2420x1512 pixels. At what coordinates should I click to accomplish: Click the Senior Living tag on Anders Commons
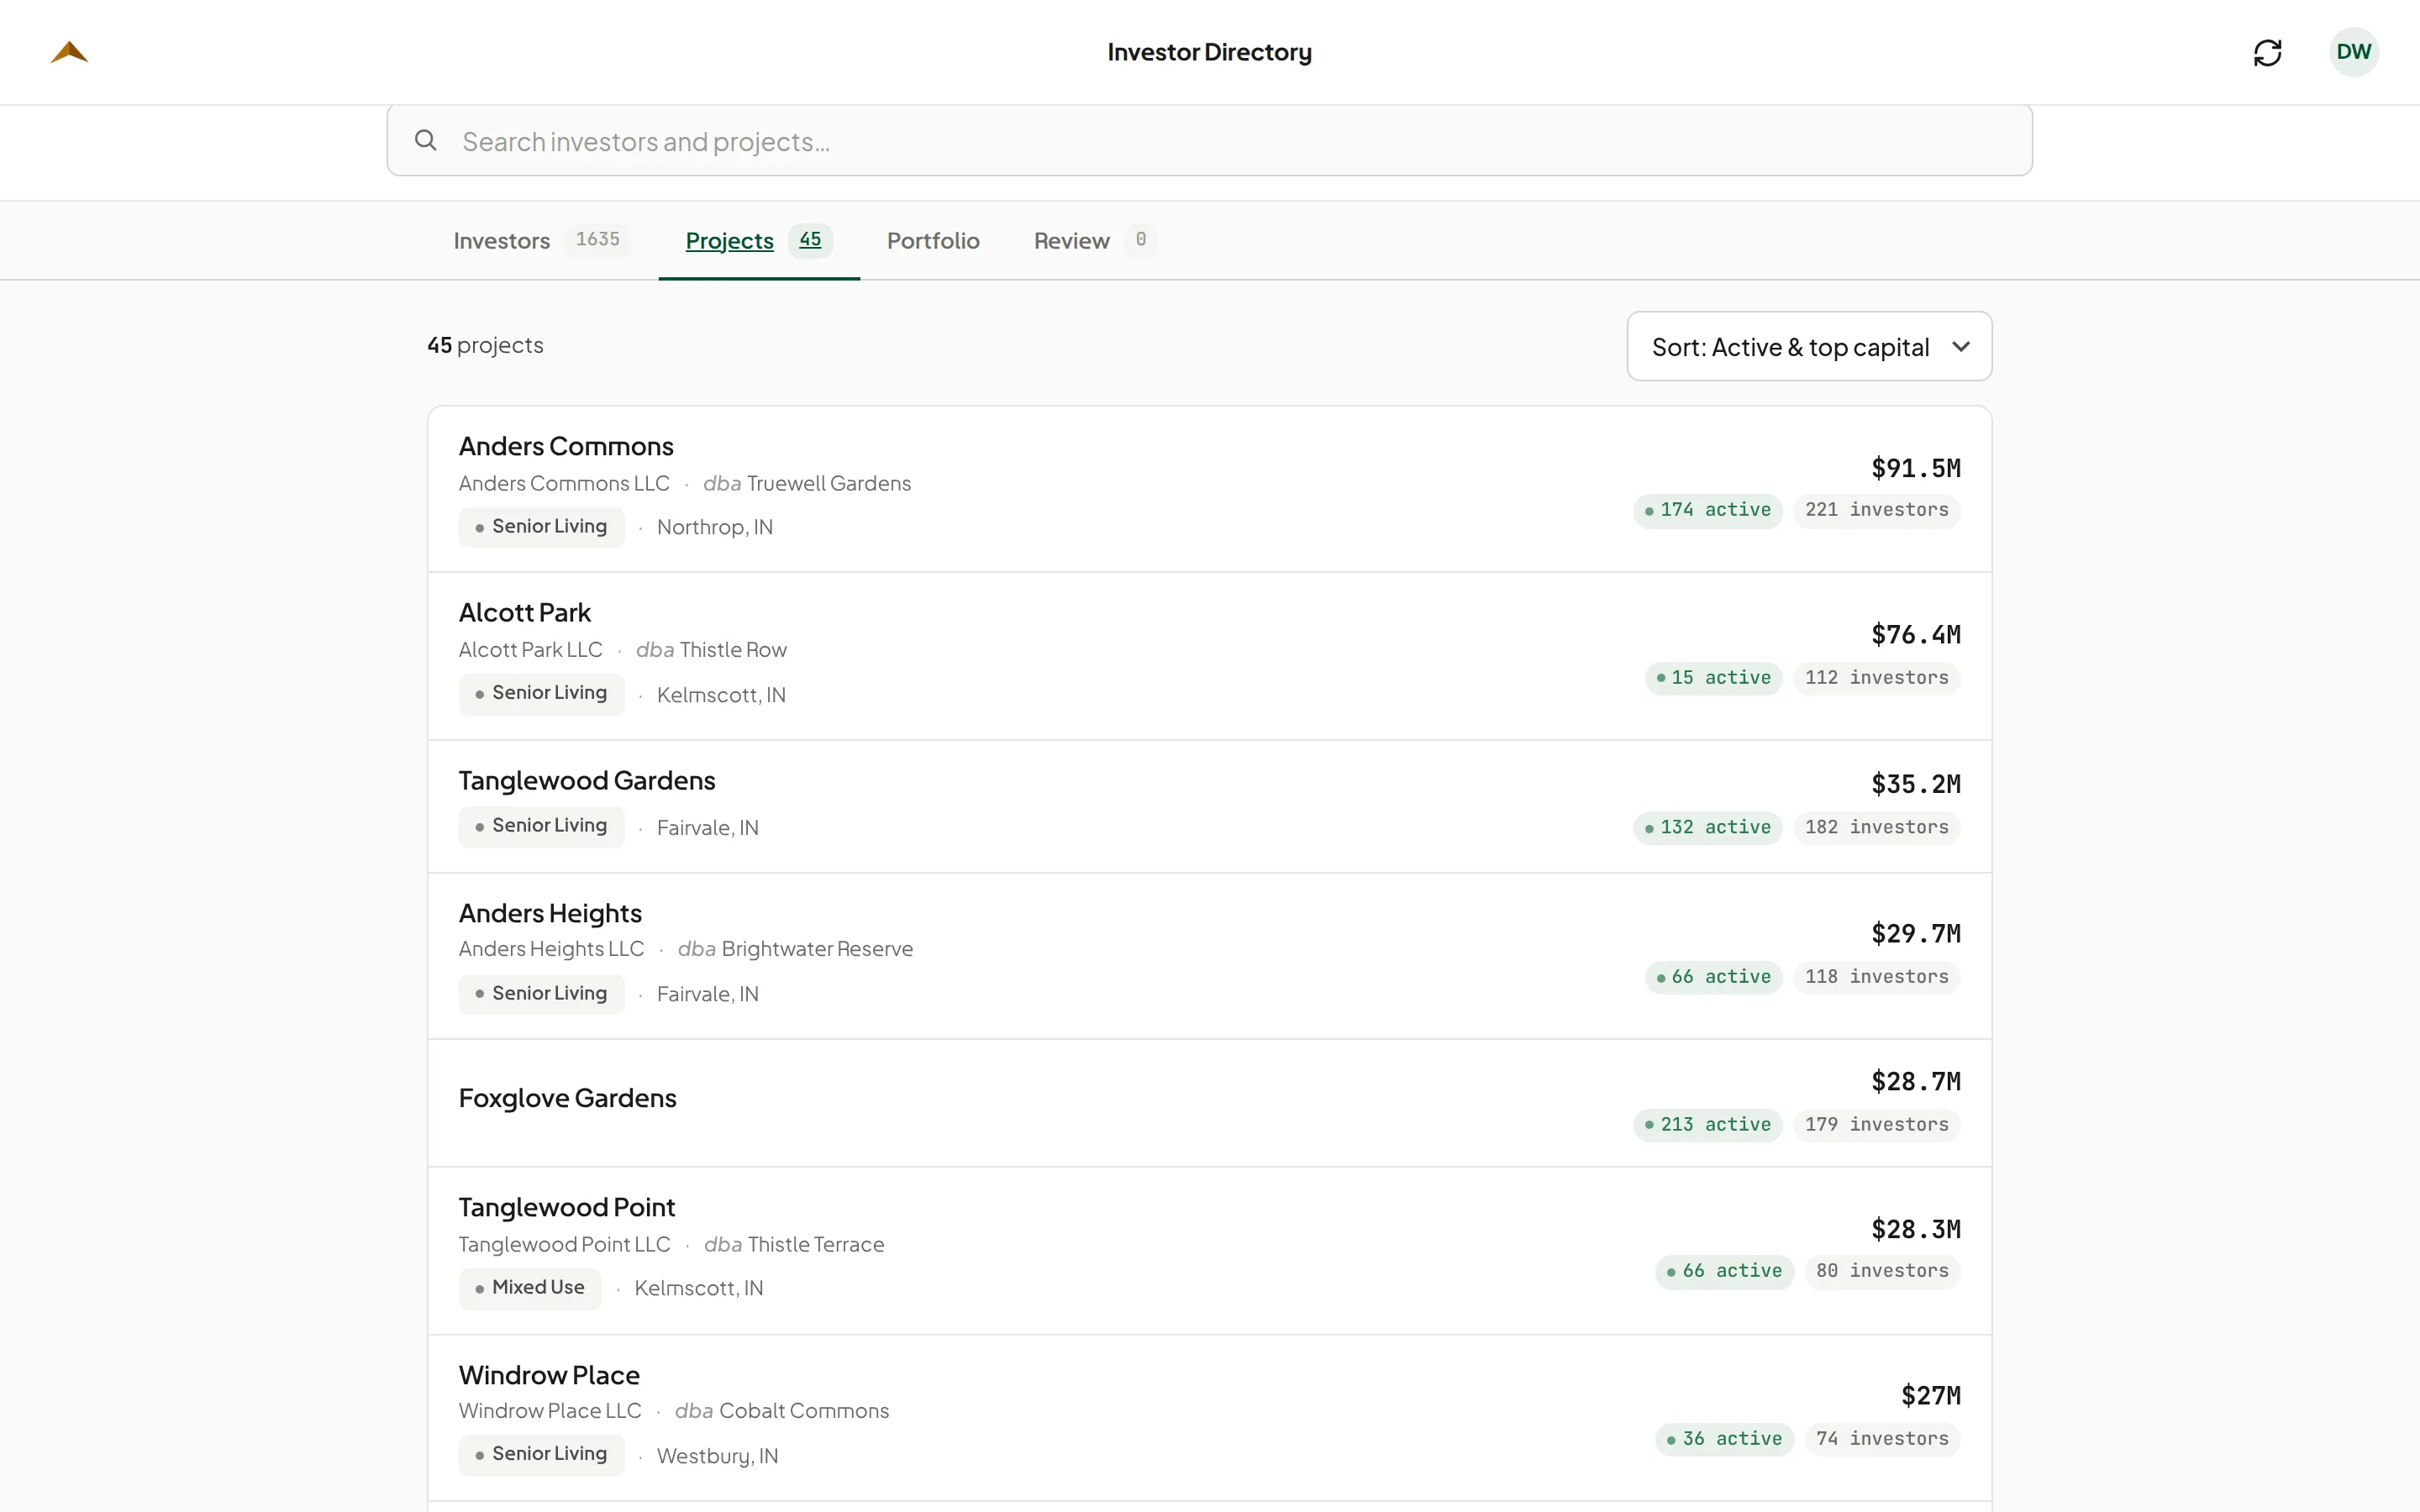541,527
